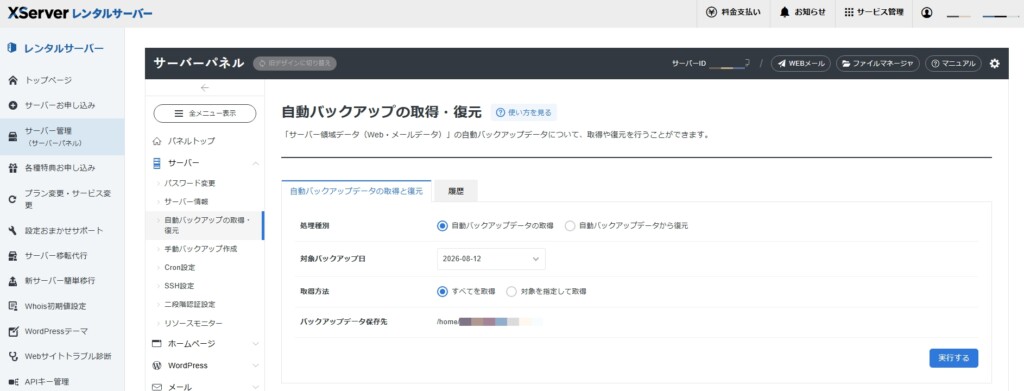This screenshot has width=1024, height=391.
Task: Switch to 自動バックアップデータの取得と復元 tab
Action: pyautogui.click(x=356, y=191)
